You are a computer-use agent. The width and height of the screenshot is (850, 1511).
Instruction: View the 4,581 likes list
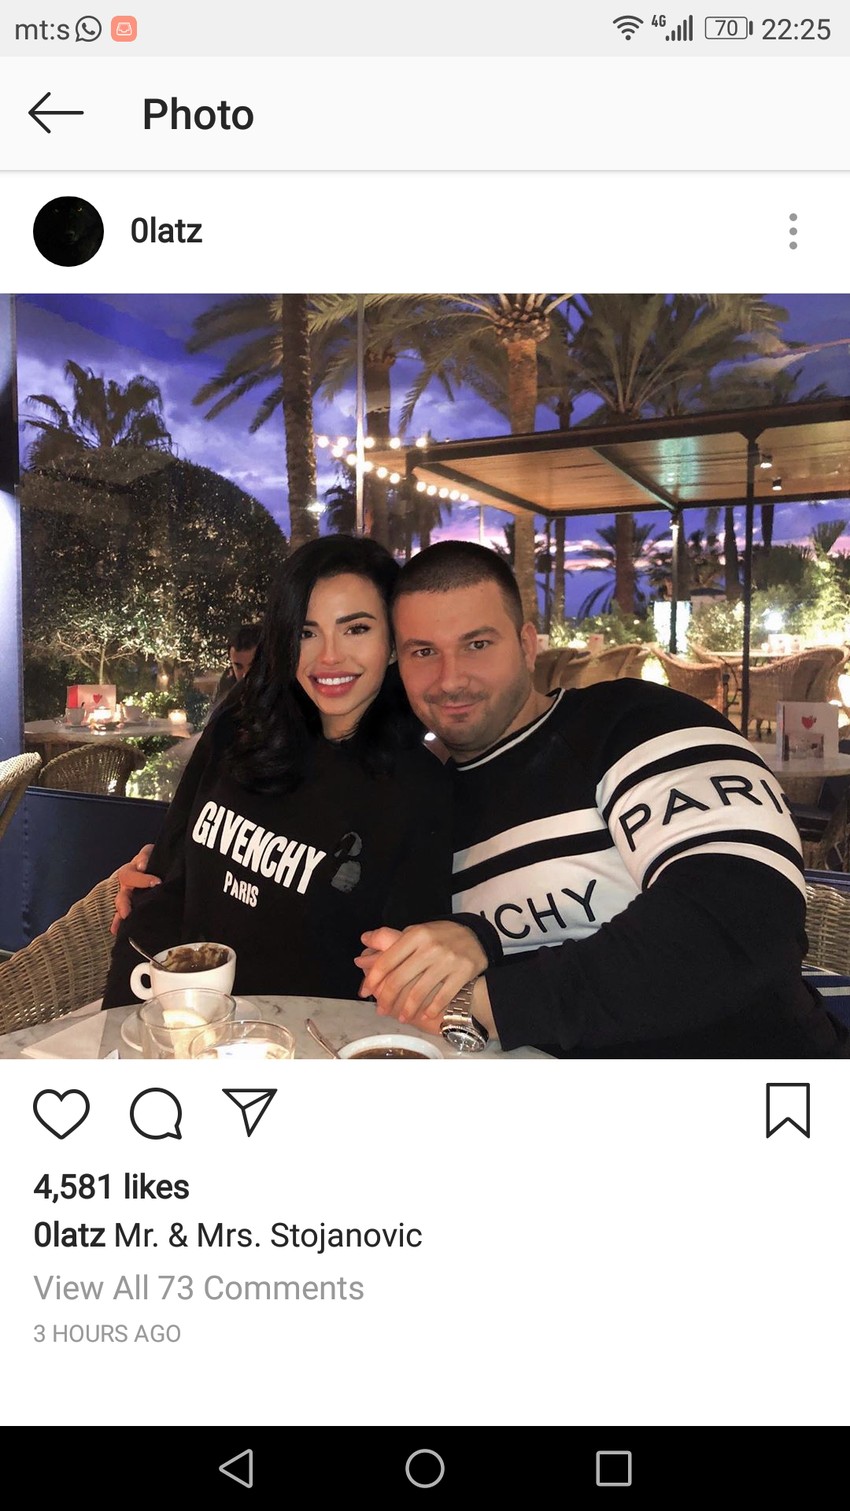[111, 1187]
